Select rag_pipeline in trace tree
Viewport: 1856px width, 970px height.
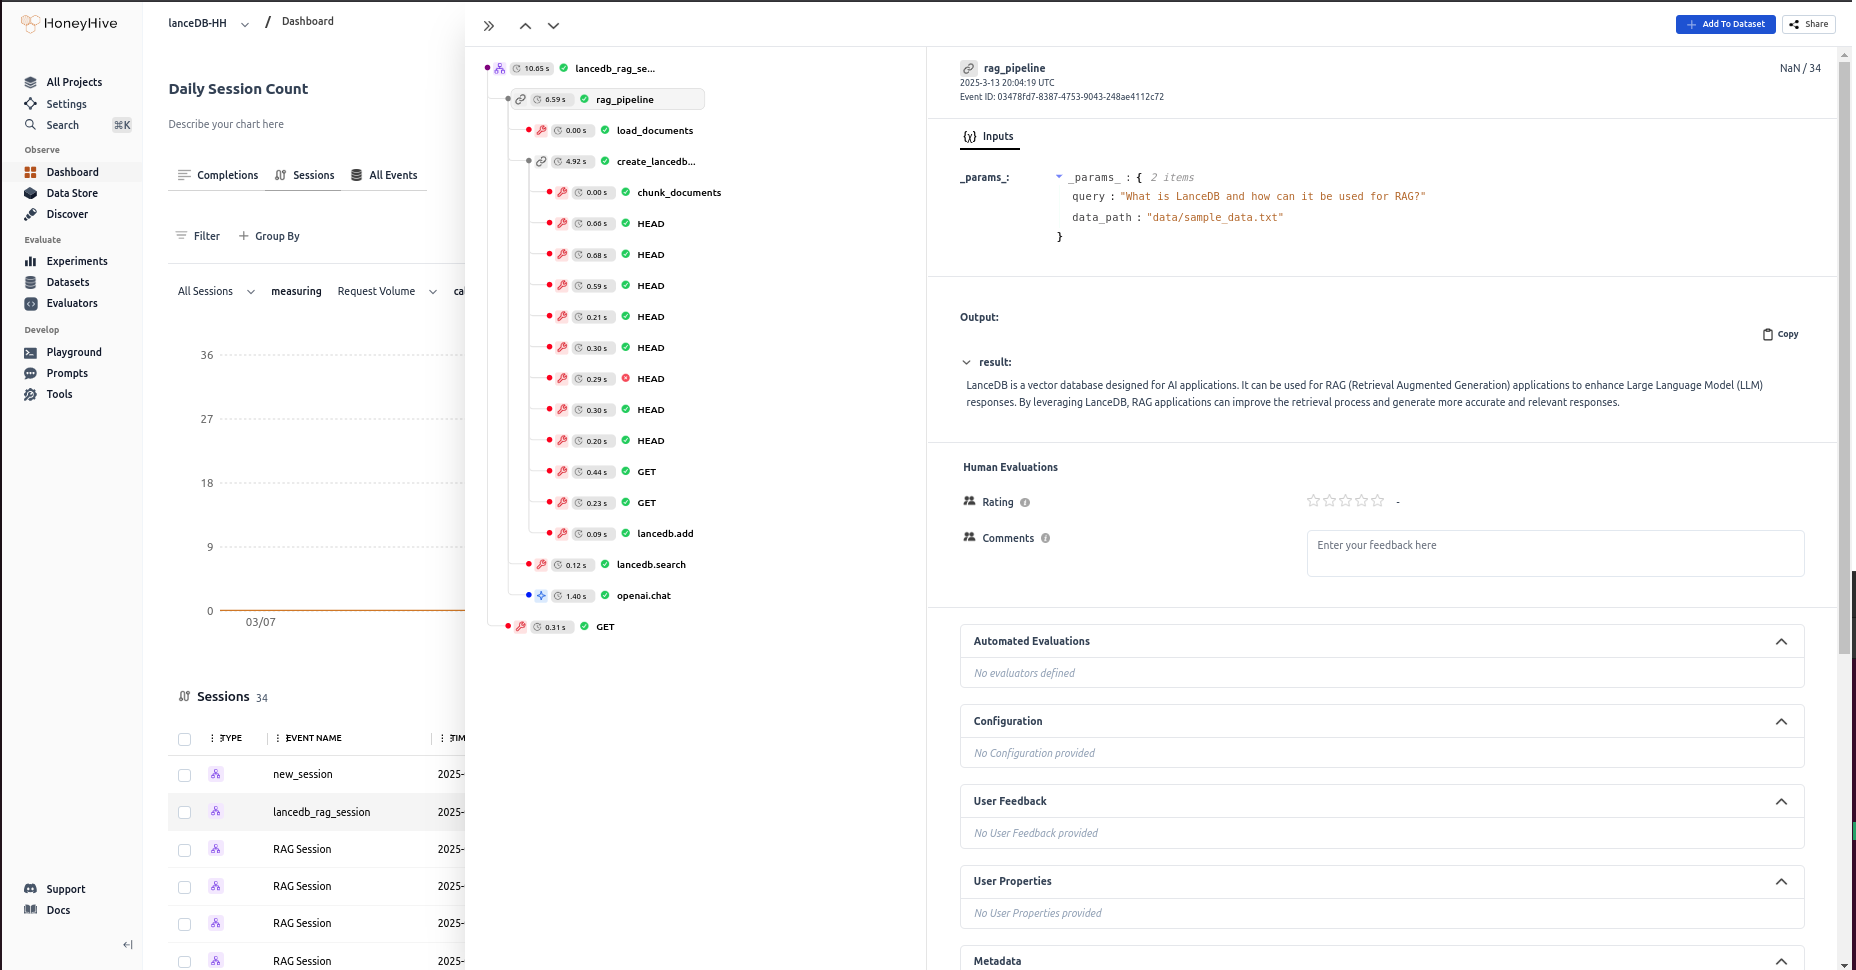point(607,99)
